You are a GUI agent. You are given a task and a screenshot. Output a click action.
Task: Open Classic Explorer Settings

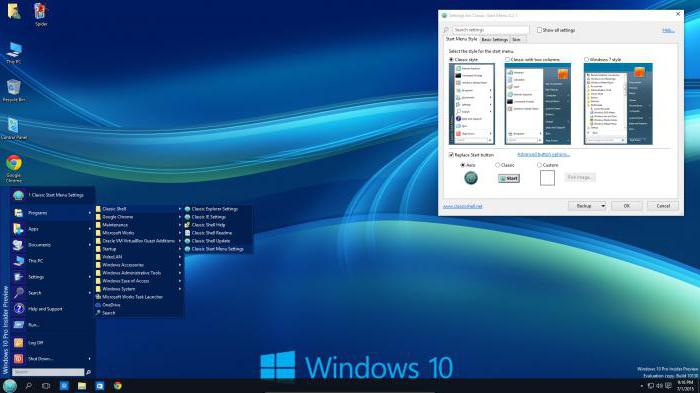(x=218, y=209)
